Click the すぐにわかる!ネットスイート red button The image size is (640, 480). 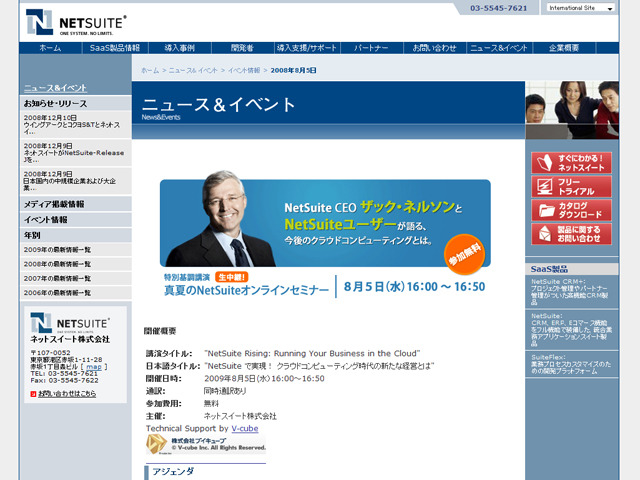(571, 163)
